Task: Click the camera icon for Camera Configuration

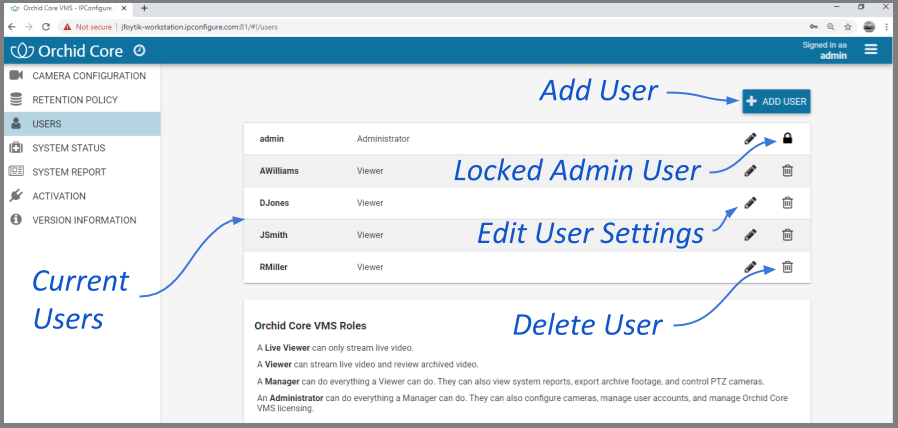Action: click(16, 76)
